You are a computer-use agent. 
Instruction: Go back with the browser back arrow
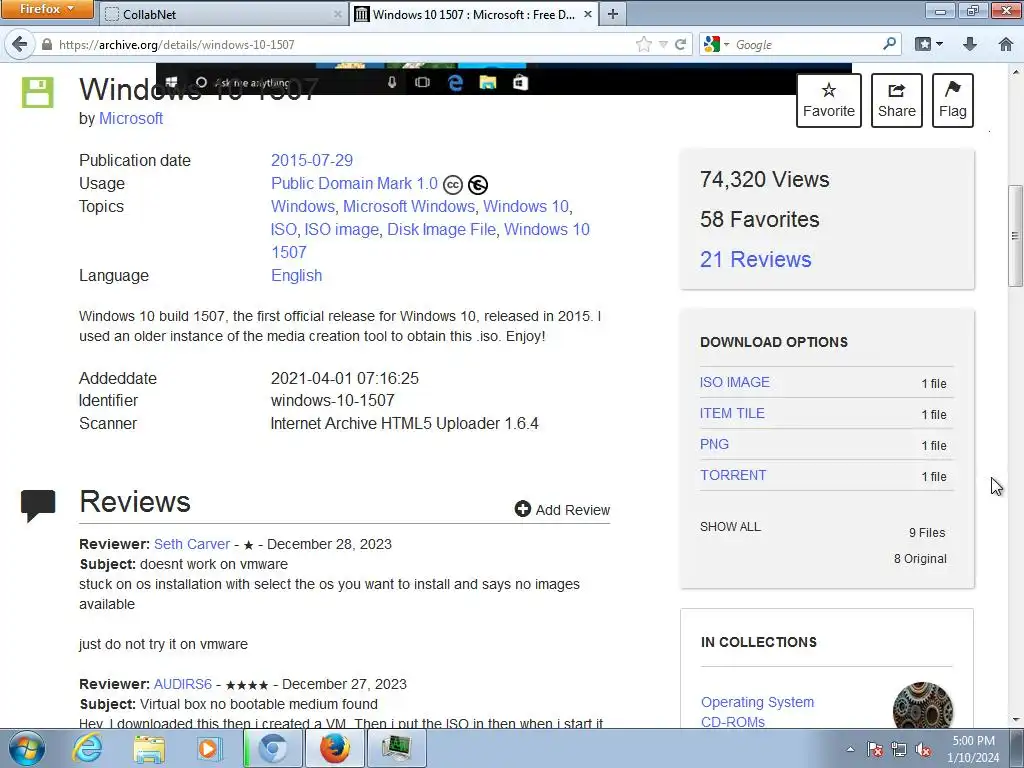20,44
